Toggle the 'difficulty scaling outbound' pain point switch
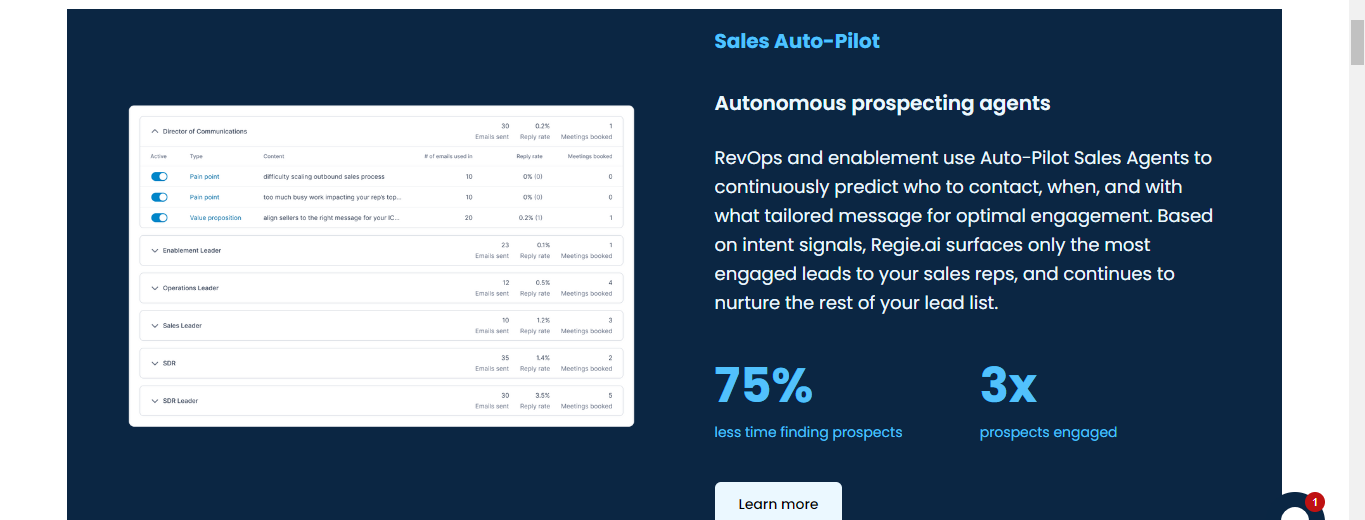The image size is (1365, 520). (x=159, y=177)
